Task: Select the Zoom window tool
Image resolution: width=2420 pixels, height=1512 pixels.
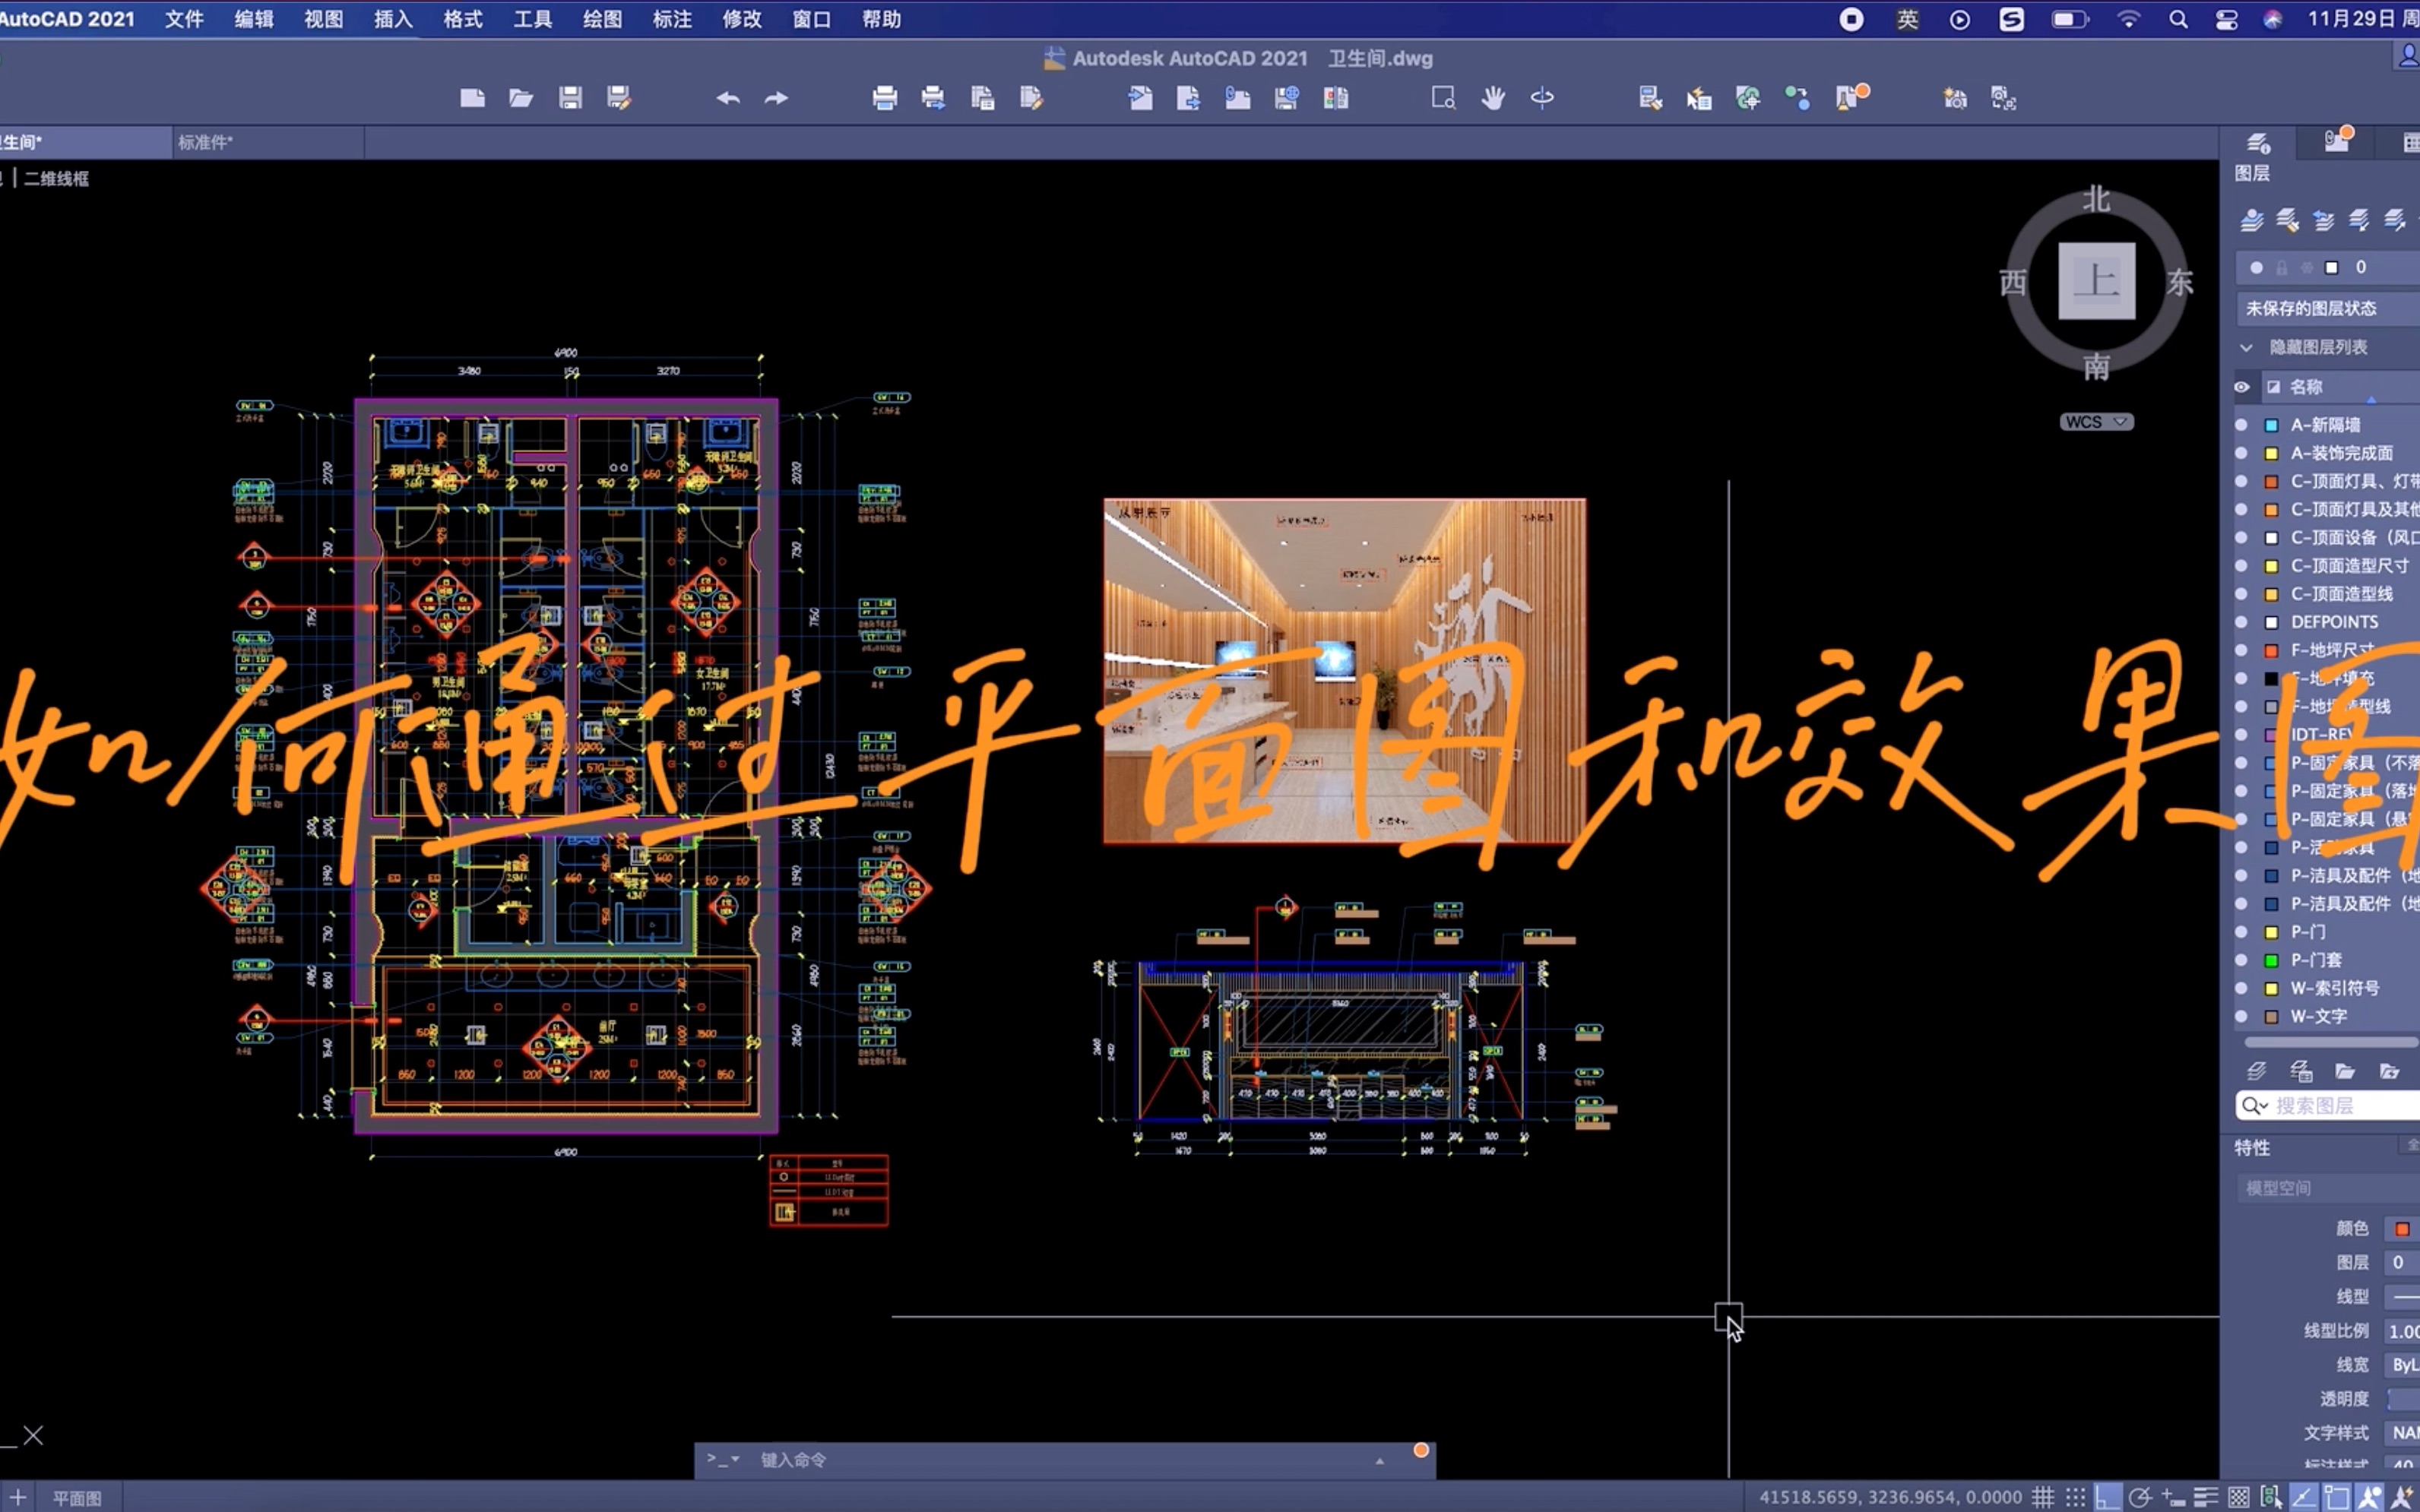Action: [x=1443, y=98]
